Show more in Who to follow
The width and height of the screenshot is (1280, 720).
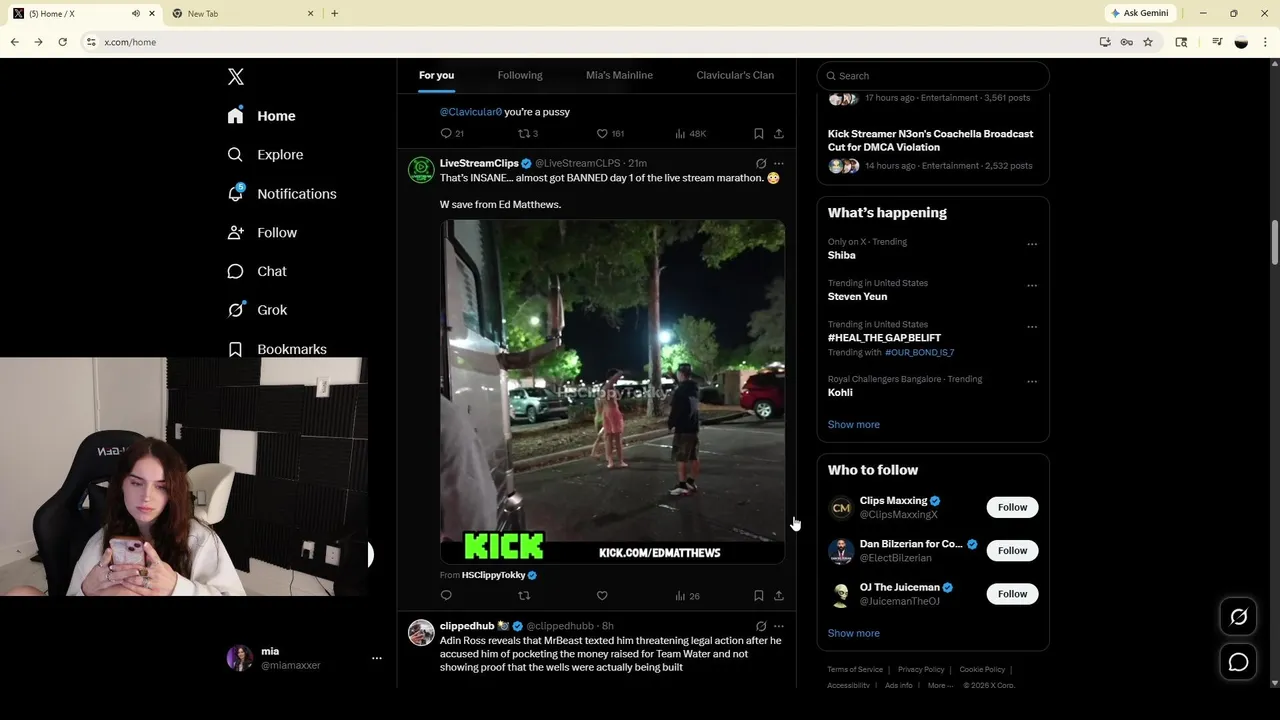pos(853,633)
